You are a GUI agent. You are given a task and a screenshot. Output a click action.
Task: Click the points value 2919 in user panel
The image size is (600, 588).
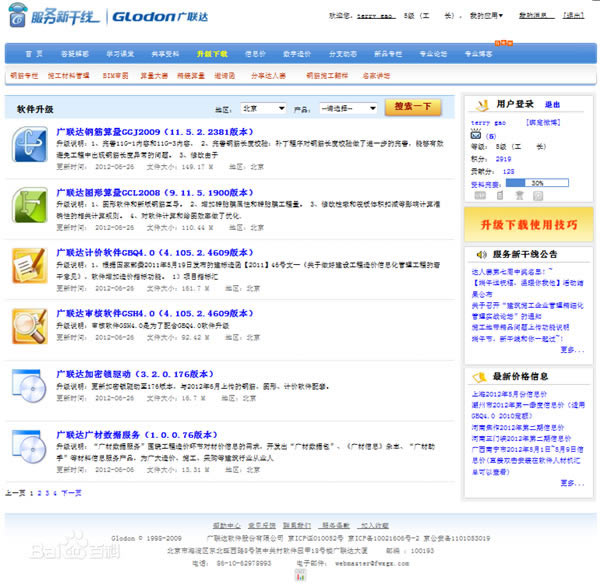click(503, 159)
